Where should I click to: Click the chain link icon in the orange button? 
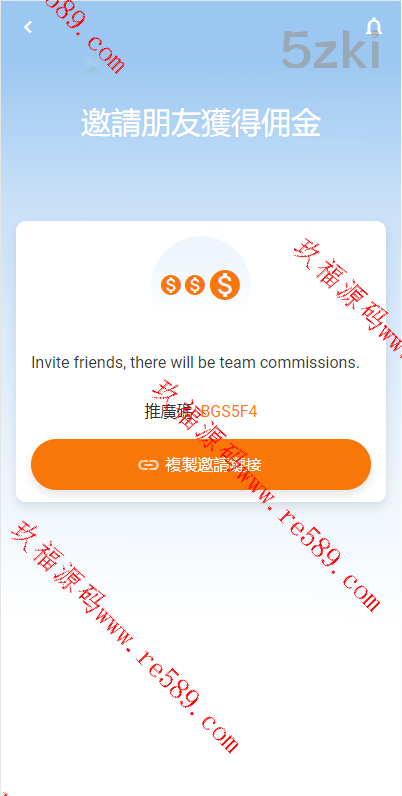148,465
